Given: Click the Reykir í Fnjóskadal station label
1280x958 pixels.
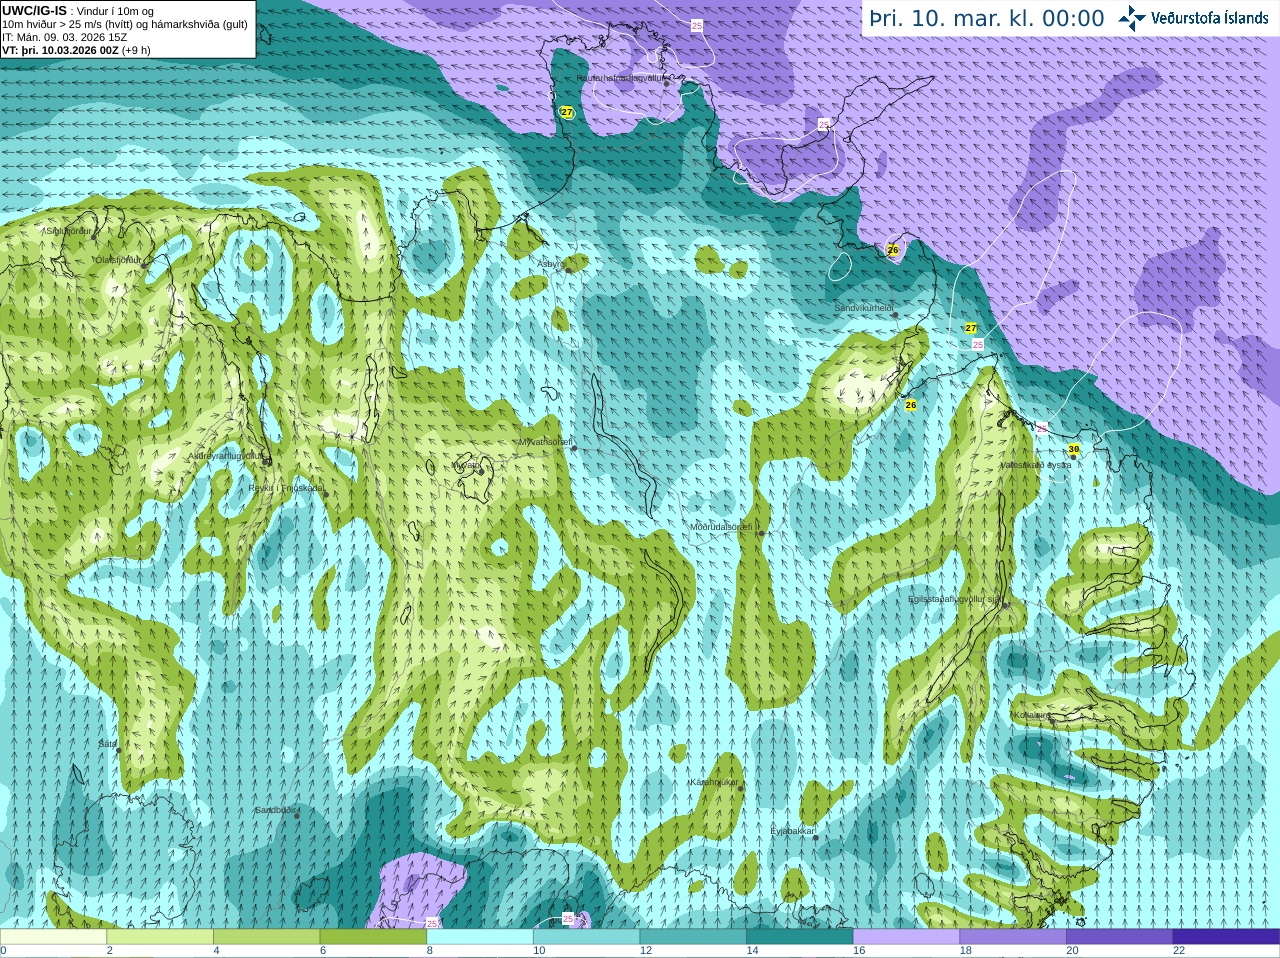Looking at the screenshot, I should click(286, 488).
